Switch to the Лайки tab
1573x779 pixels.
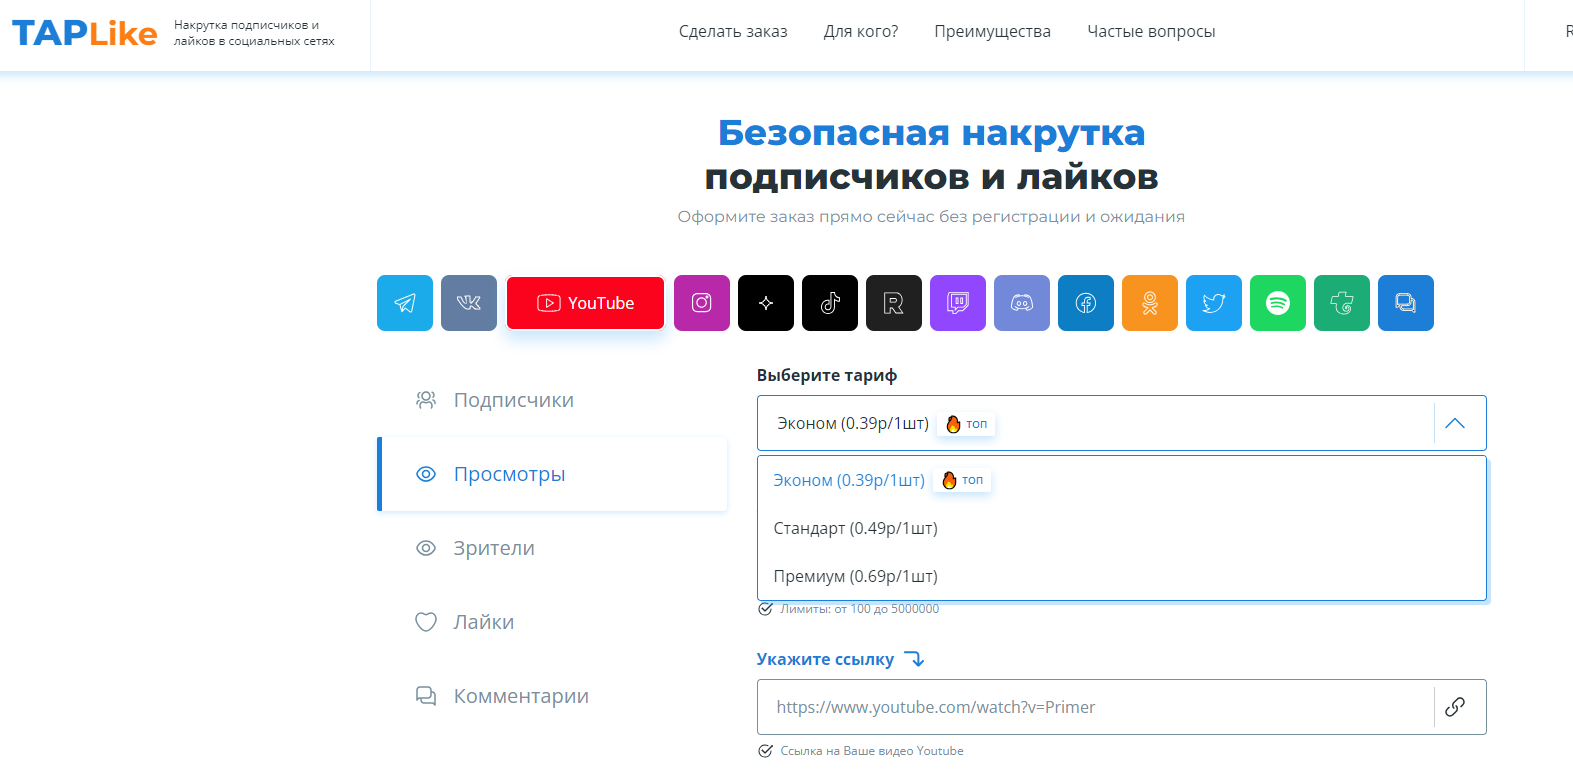pyautogui.click(x=552, y=622)
